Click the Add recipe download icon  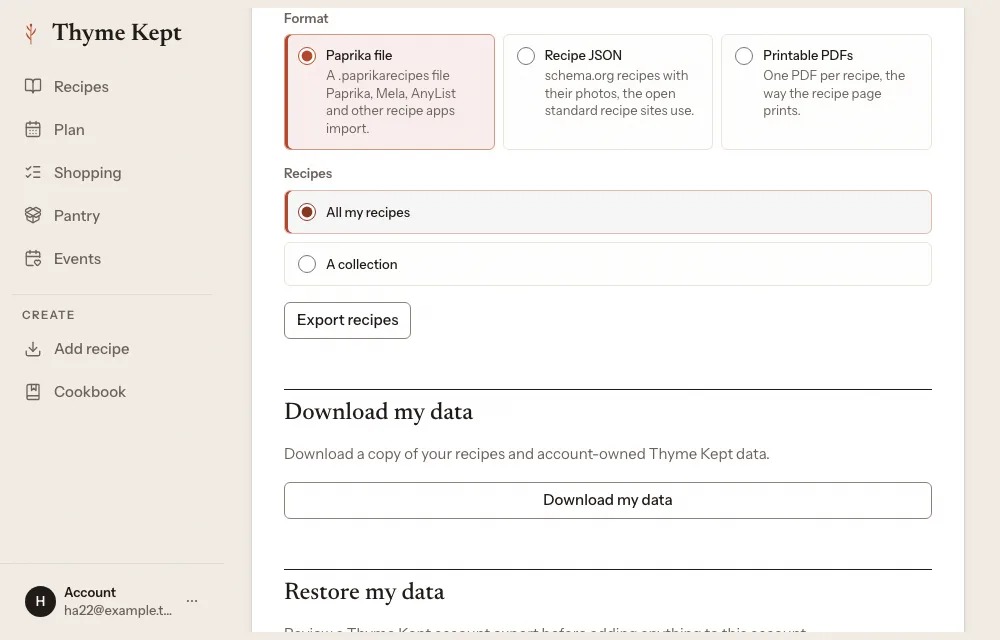click(33, 349)
